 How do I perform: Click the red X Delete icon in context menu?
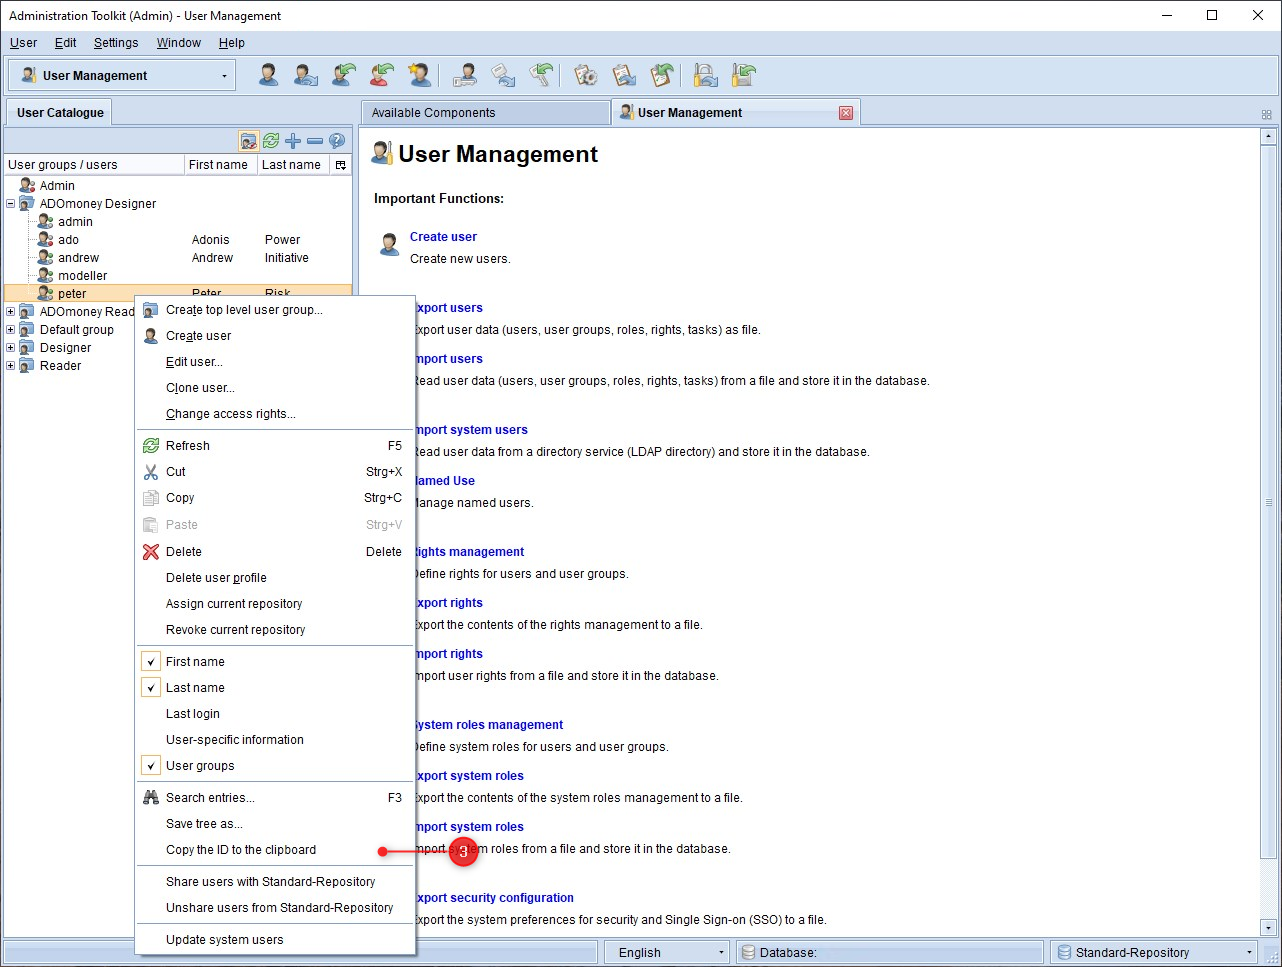[151, 552]
